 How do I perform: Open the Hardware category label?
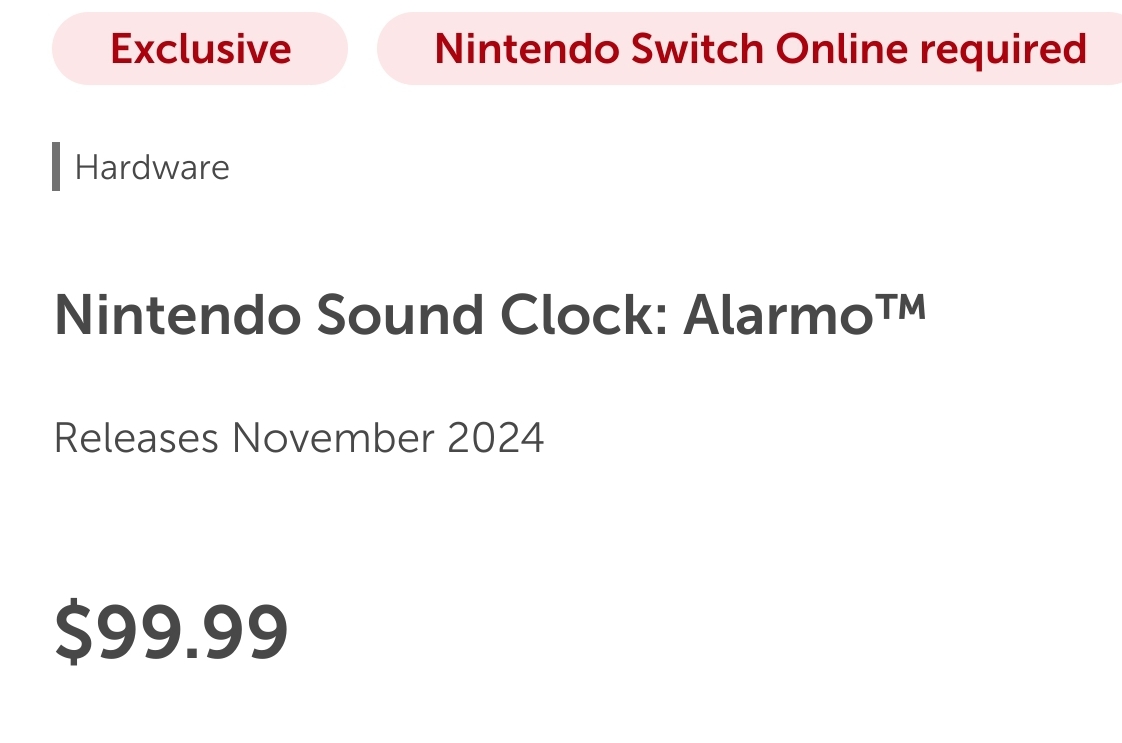tap(152, 167)
